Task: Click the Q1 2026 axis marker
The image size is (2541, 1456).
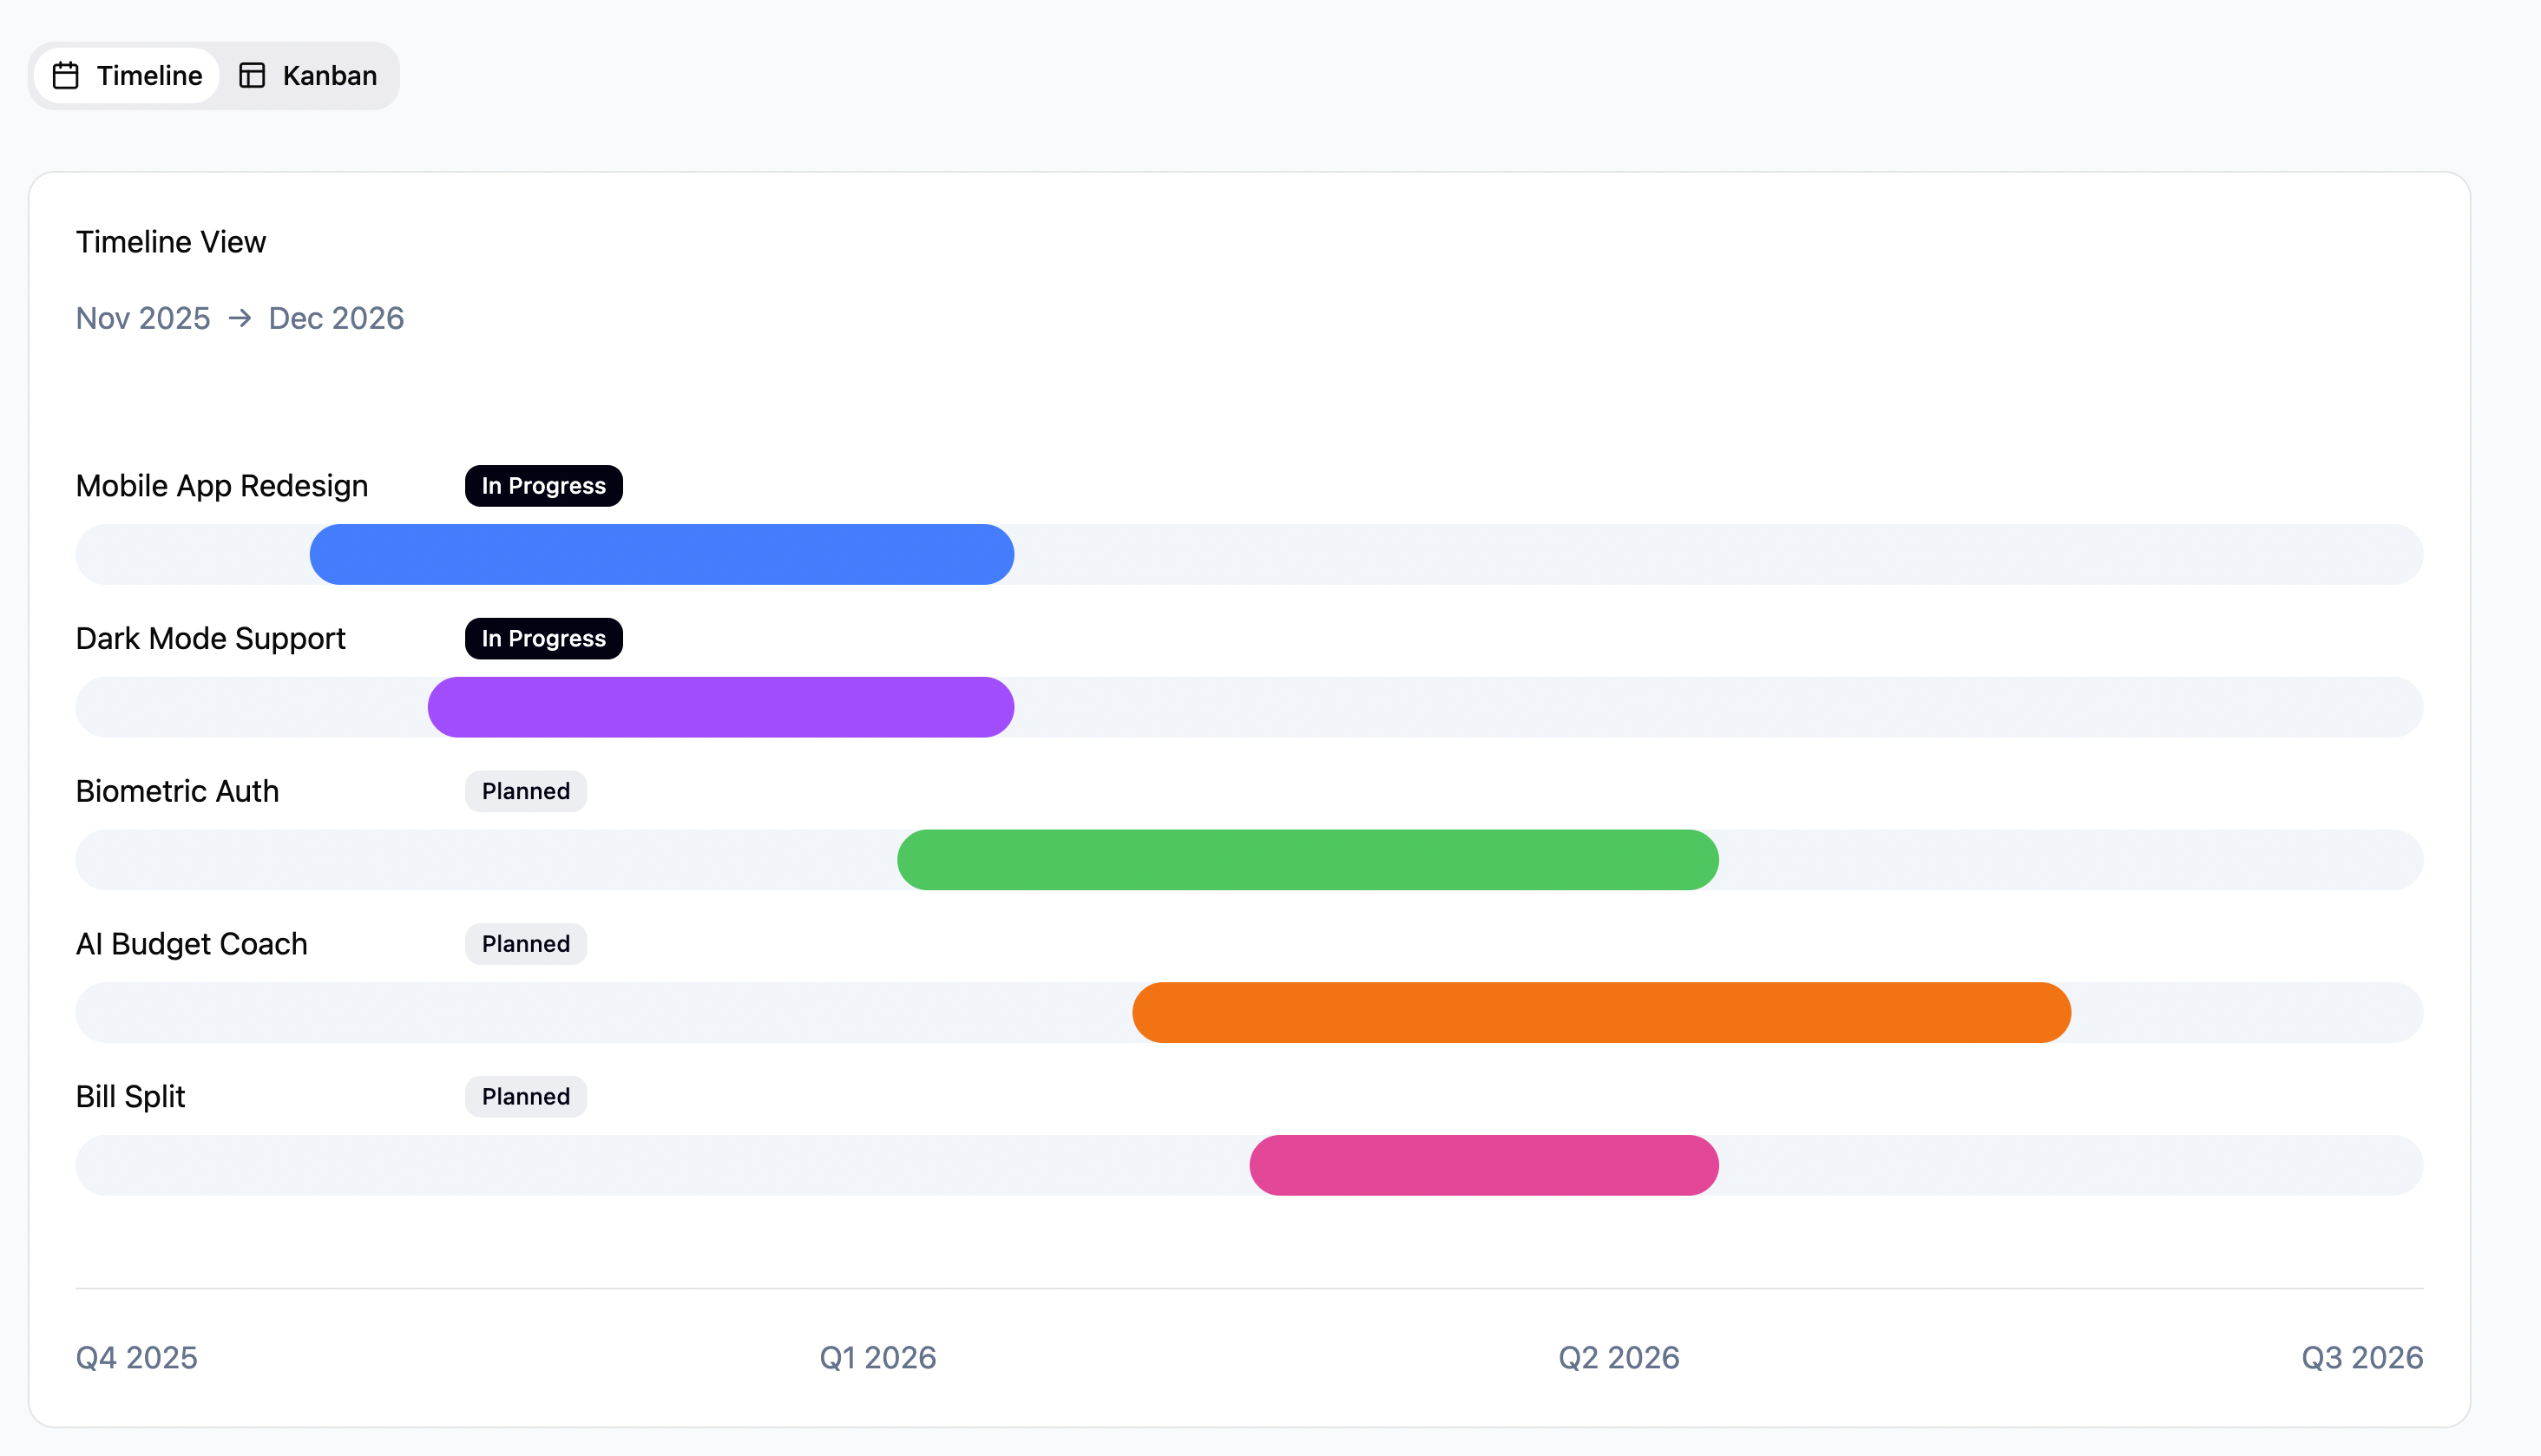Action: click(877, 1357)
